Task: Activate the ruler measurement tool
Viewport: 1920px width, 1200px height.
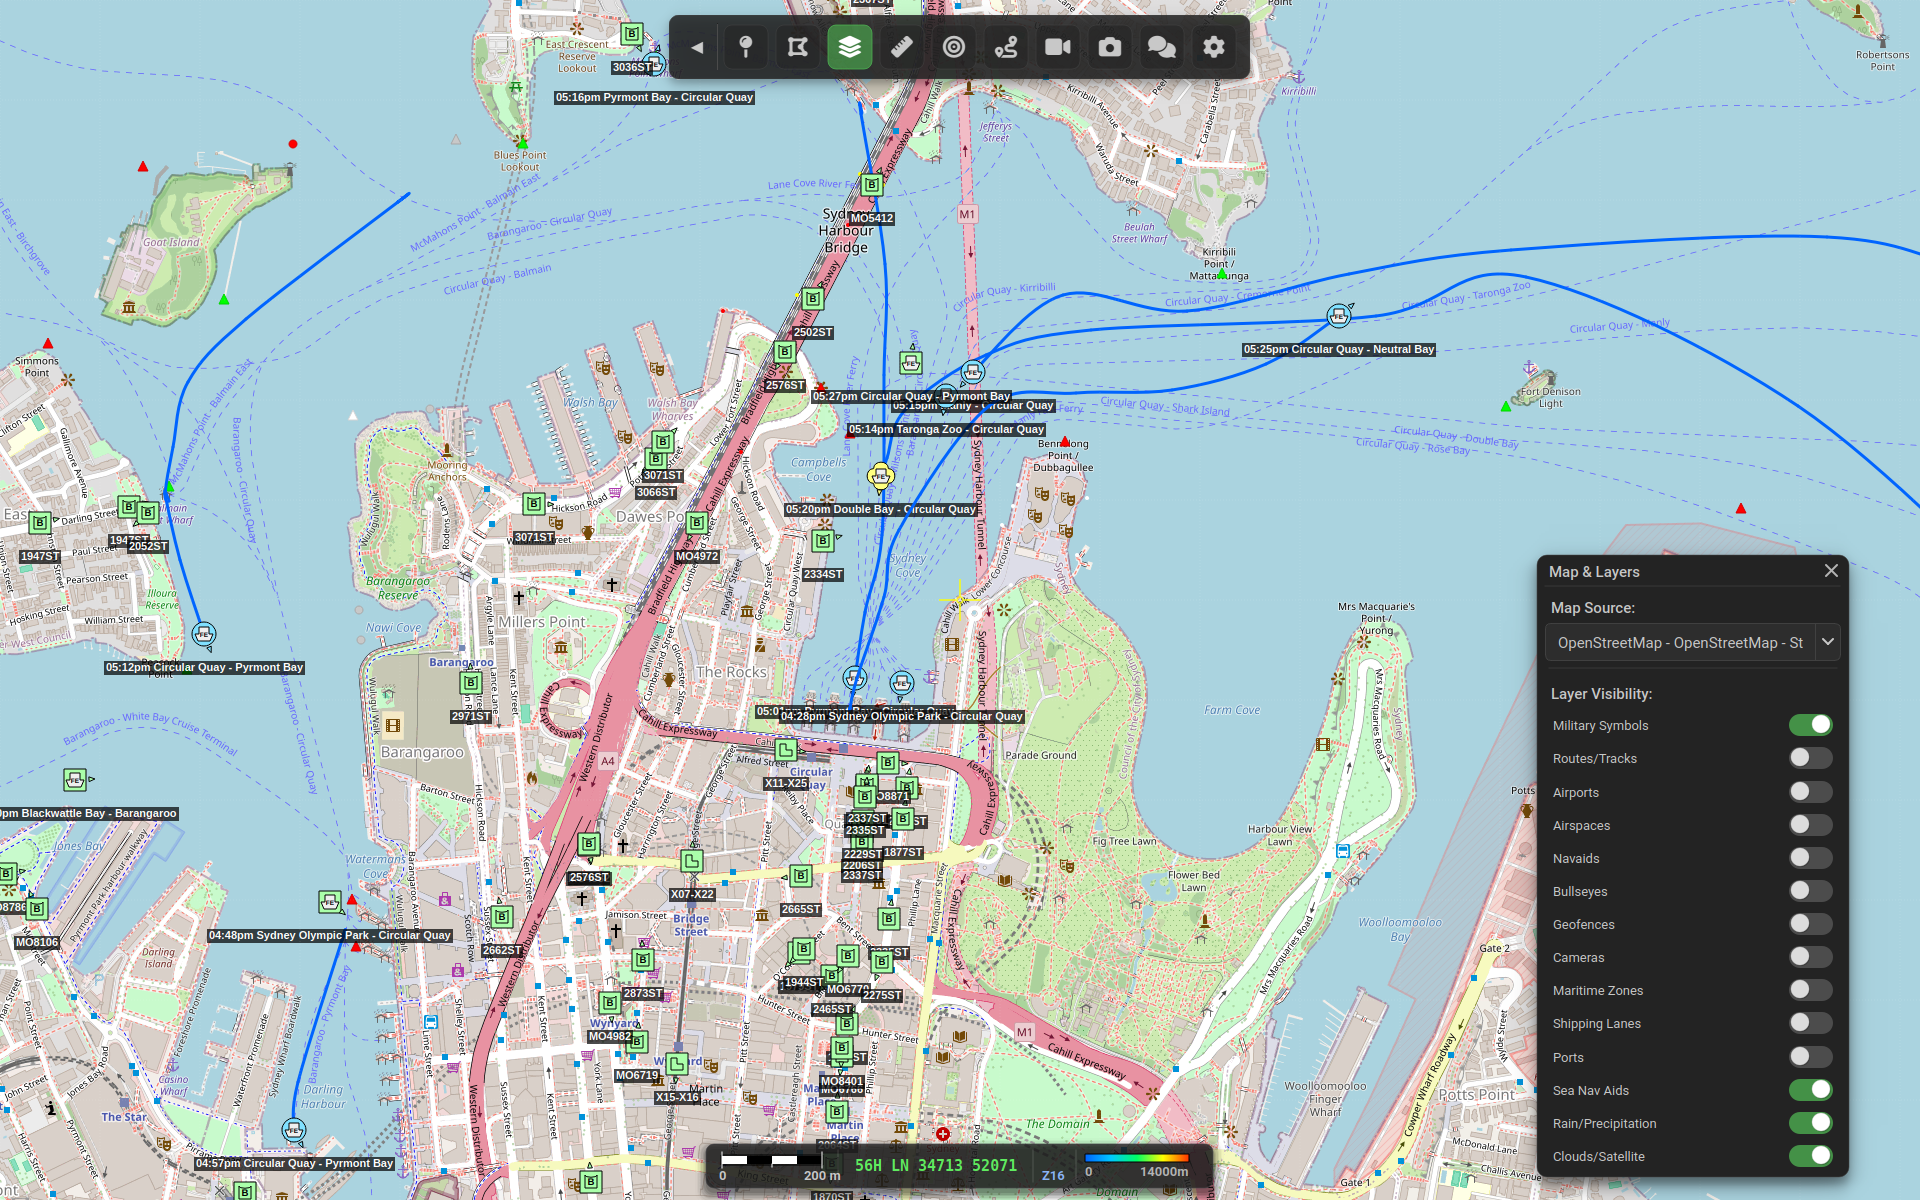Action: (901, 47)
